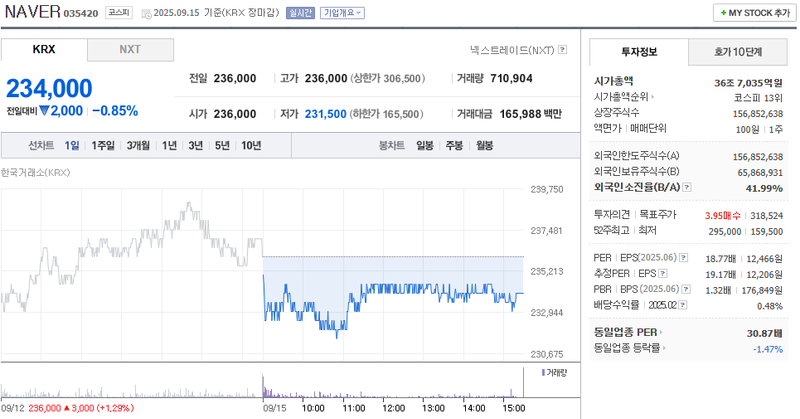This screenshot has width=800, height=419.
Task: Click the 거래량 value 710,904
Action: tap(511, 79)
